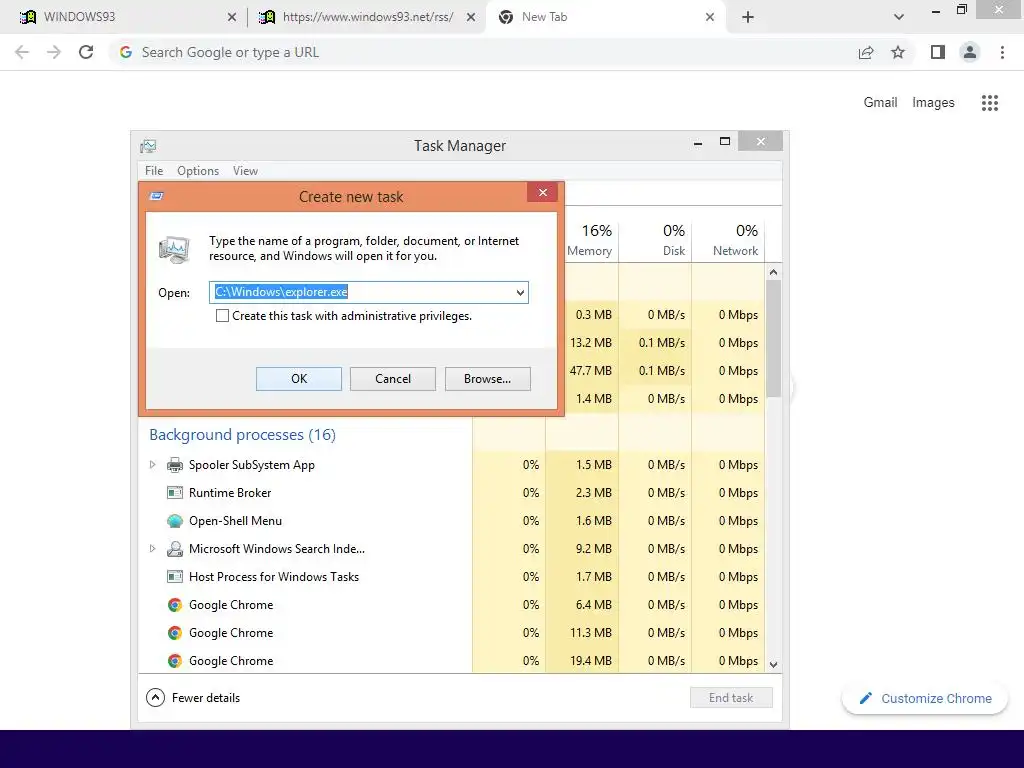This screenshot has height=768, width=1024.
Task: Open the Google apps grid
Action: (x=989, y=103)
